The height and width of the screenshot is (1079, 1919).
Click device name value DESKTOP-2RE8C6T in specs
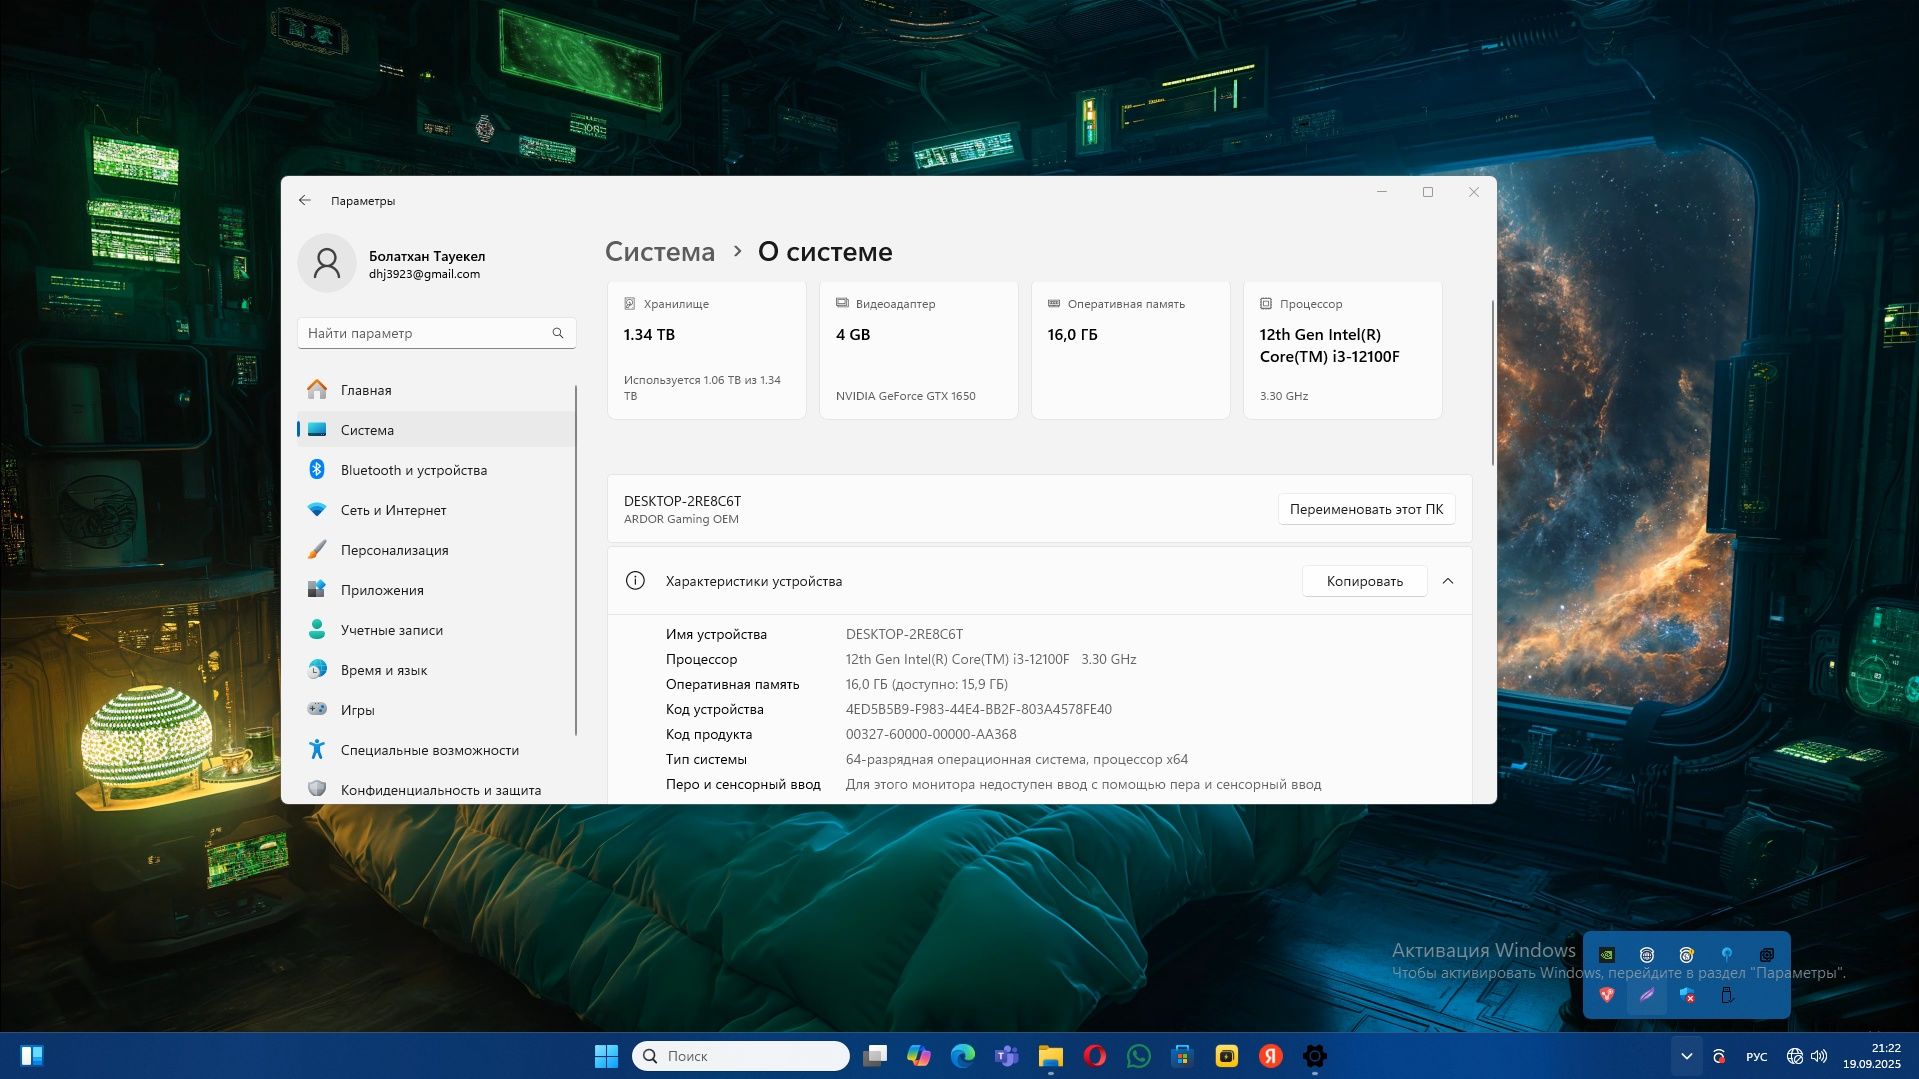[904, 634]
